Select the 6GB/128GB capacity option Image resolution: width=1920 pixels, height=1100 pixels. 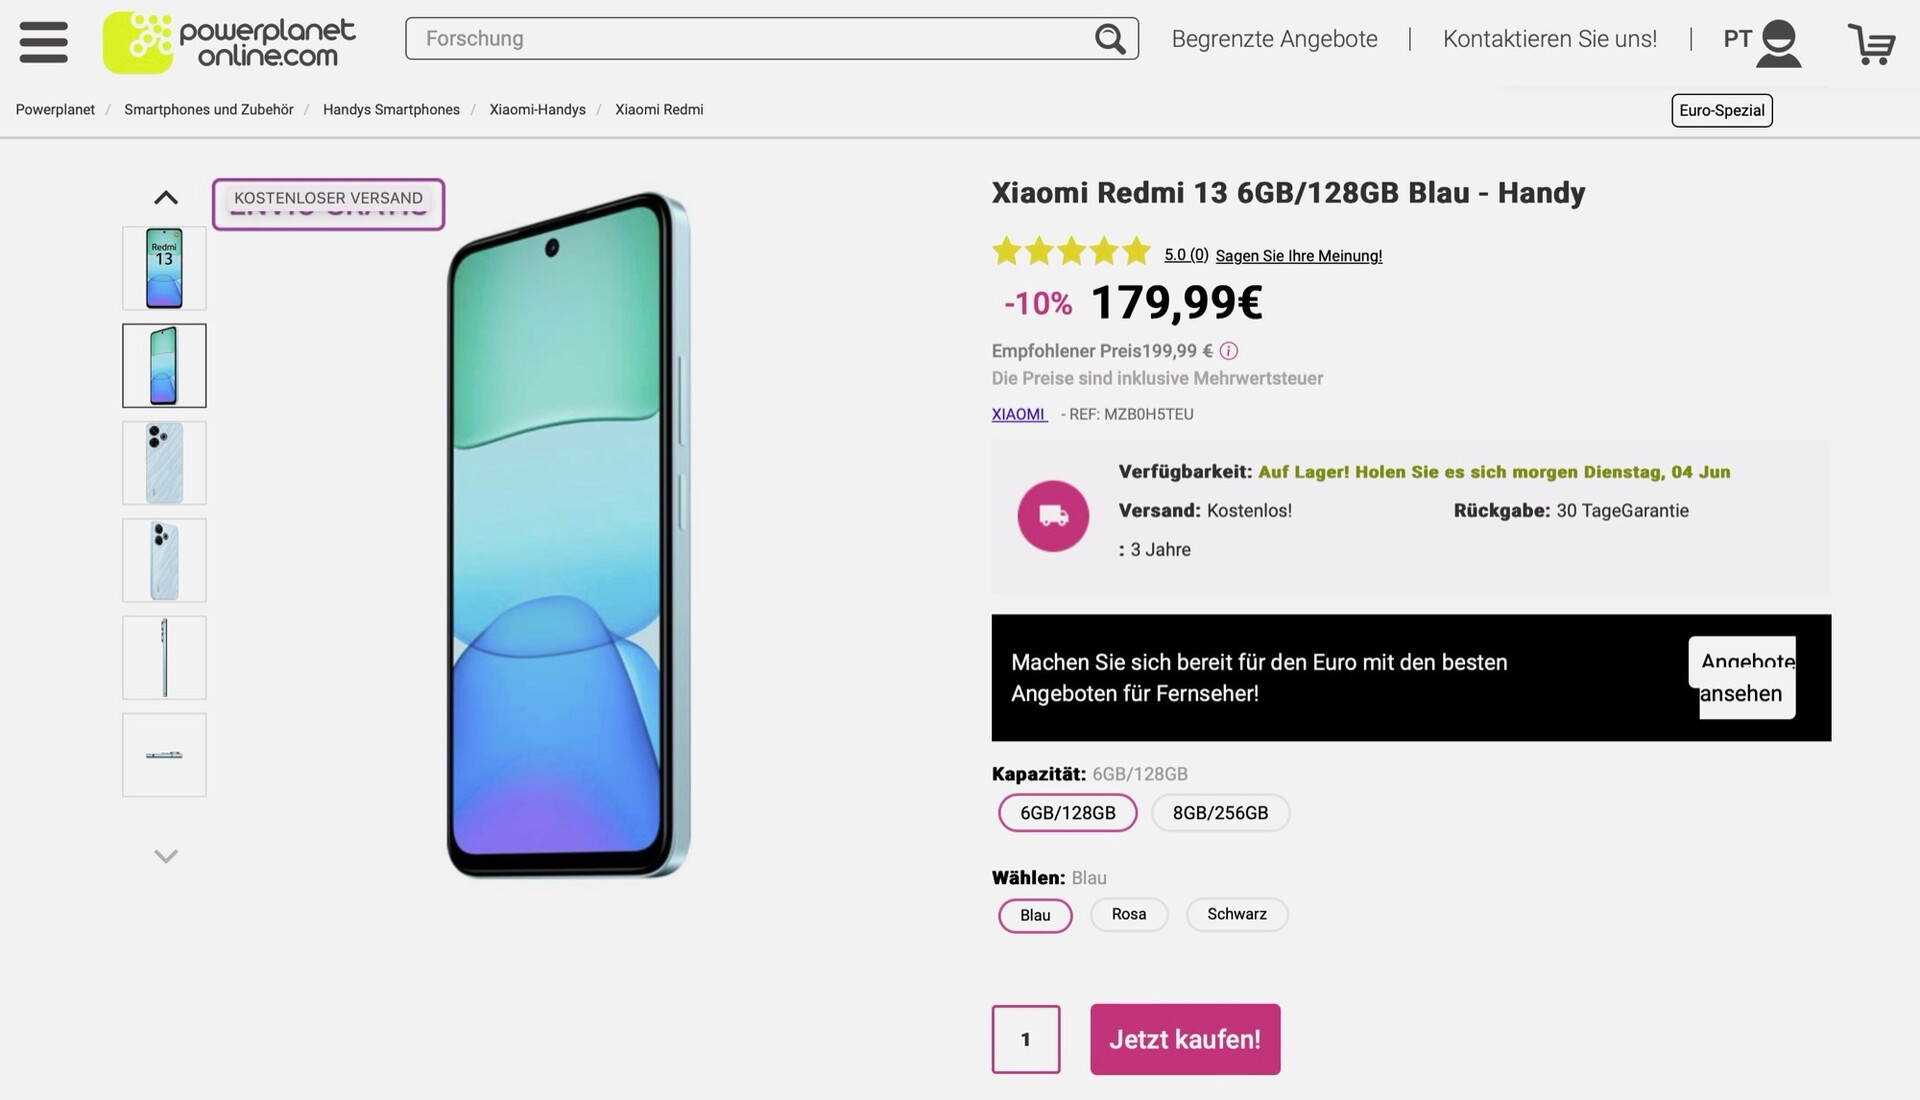pos(1067,813)
